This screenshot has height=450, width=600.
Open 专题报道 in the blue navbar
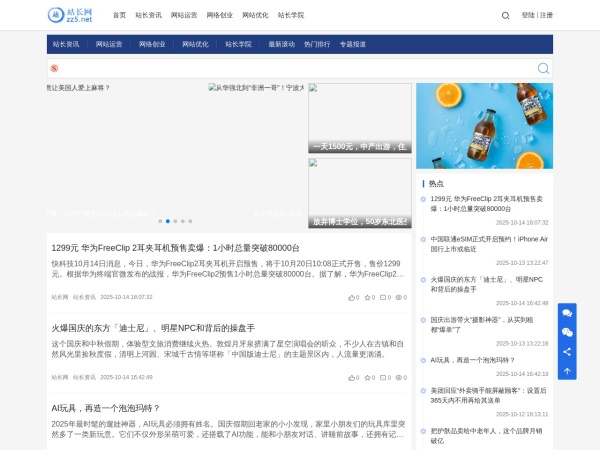[x=352, y=44]
